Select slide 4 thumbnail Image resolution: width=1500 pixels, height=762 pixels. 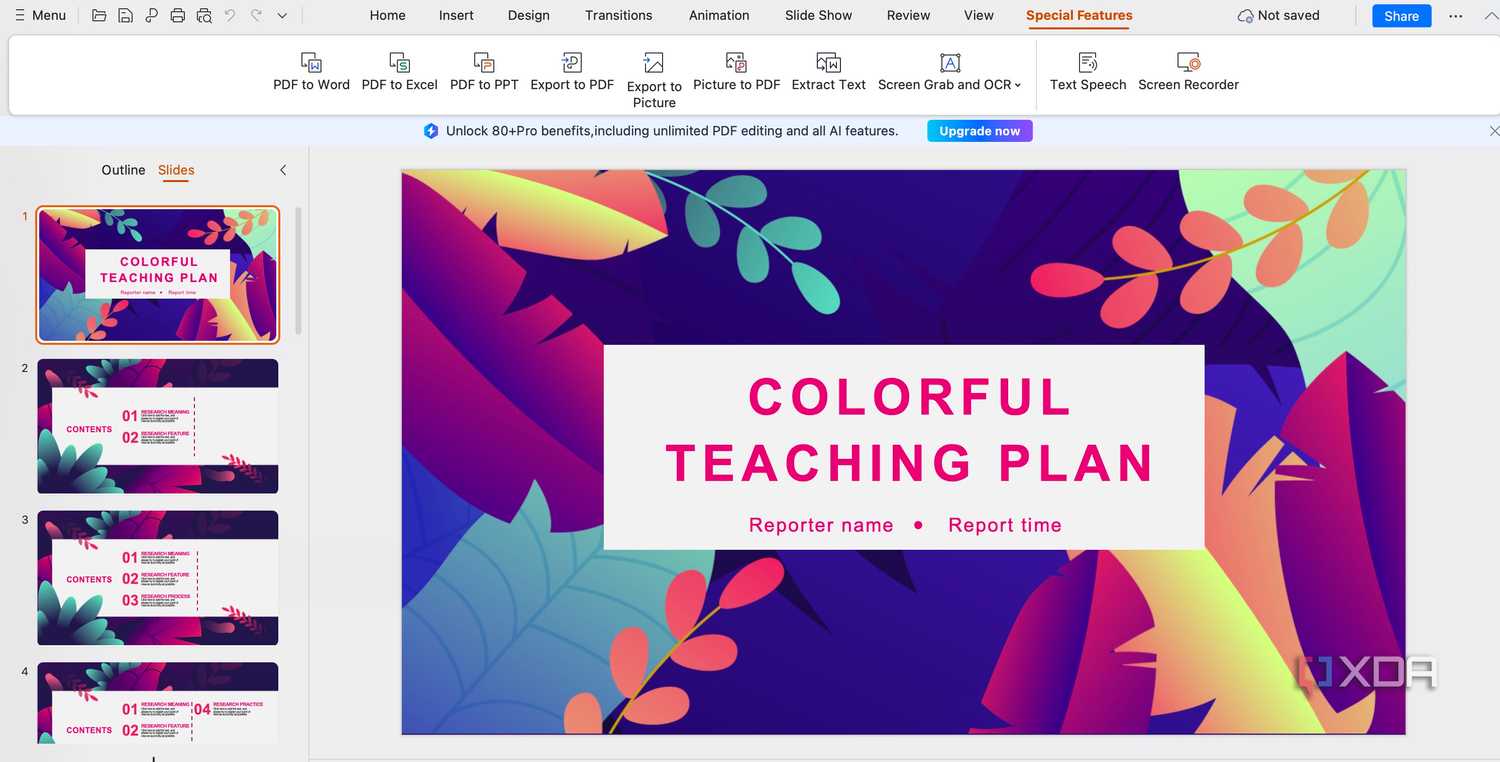(158, 702)
